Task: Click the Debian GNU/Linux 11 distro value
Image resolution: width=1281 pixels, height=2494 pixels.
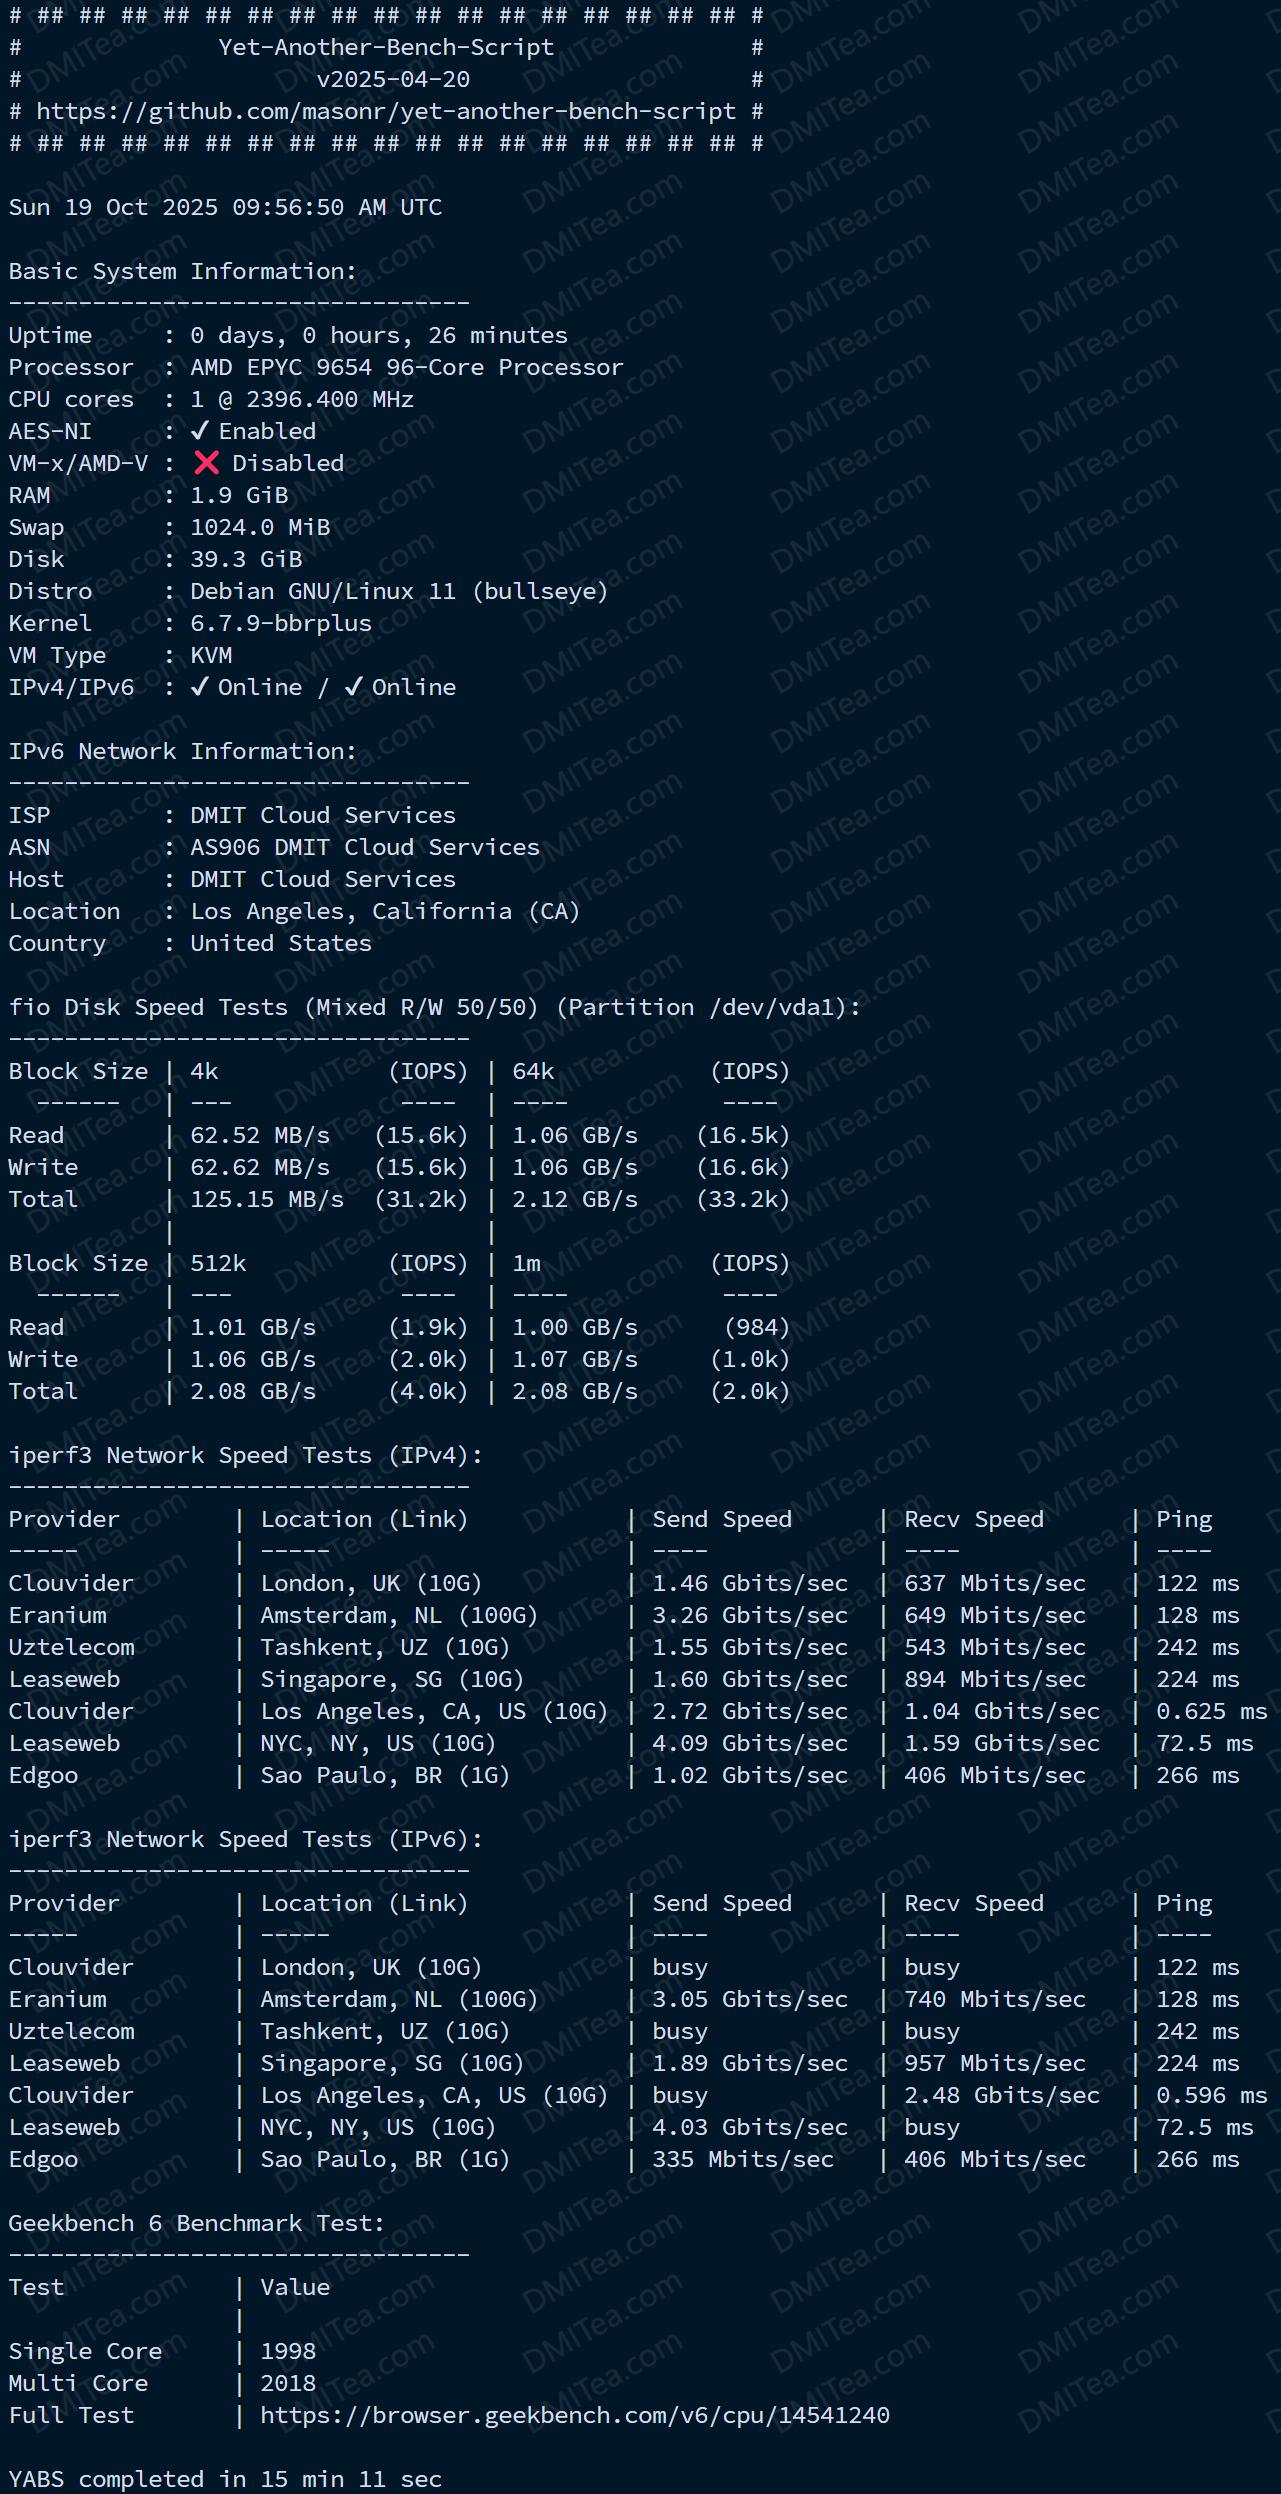Action: pyautogui.click(x=399, y=592)
